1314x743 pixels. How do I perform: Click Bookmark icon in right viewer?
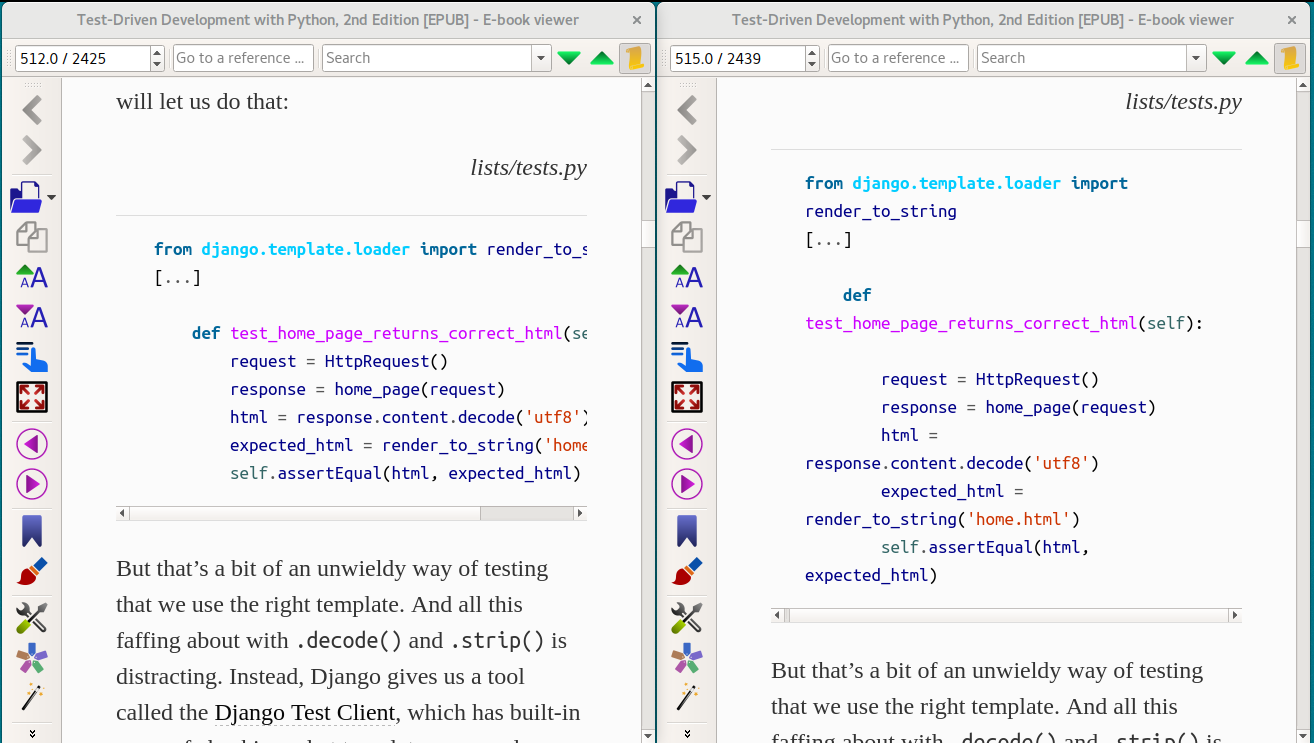(x=687, y=531)
